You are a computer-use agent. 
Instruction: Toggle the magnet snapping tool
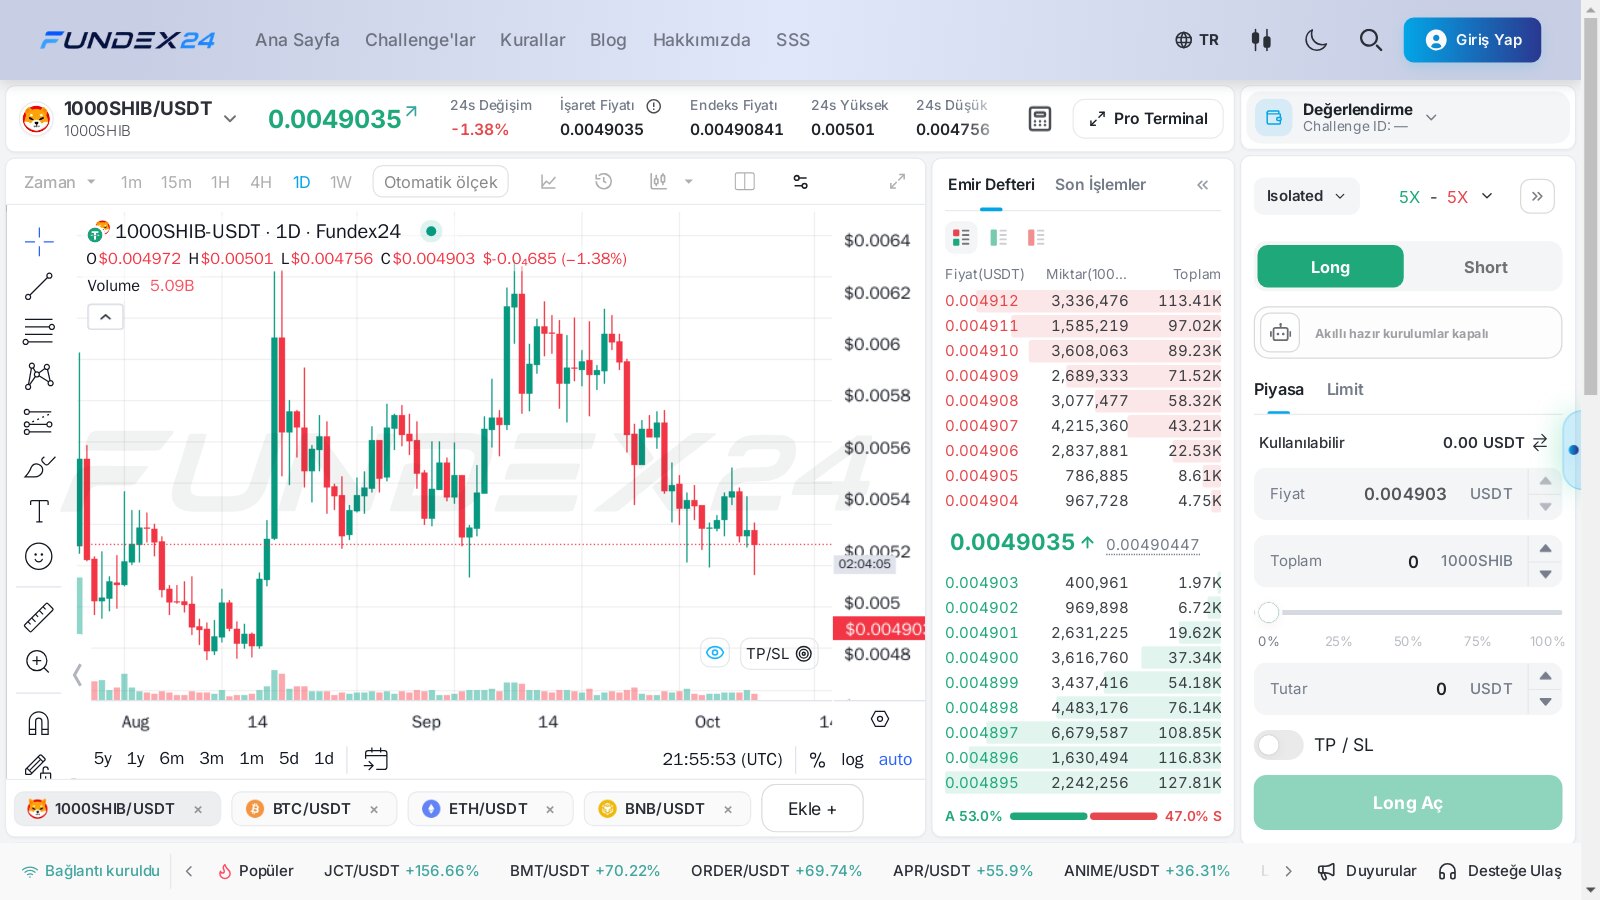click(x=39, y=722)
